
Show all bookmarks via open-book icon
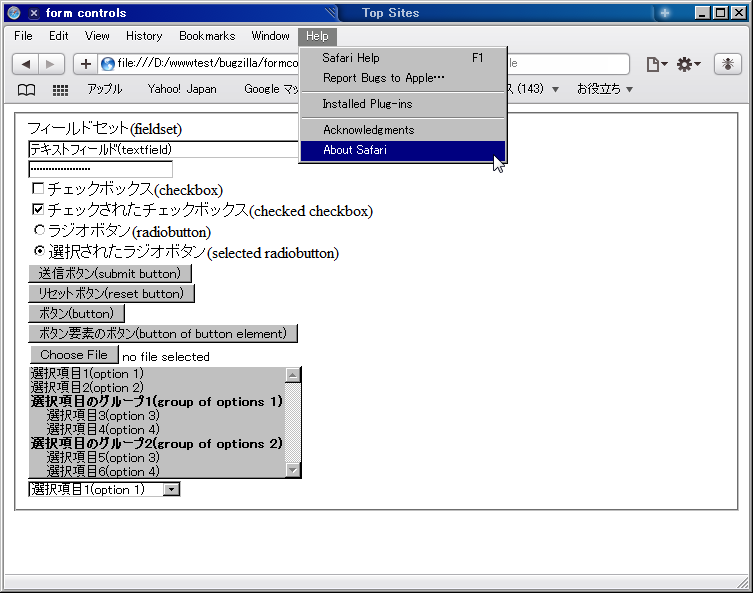[26, 89]
